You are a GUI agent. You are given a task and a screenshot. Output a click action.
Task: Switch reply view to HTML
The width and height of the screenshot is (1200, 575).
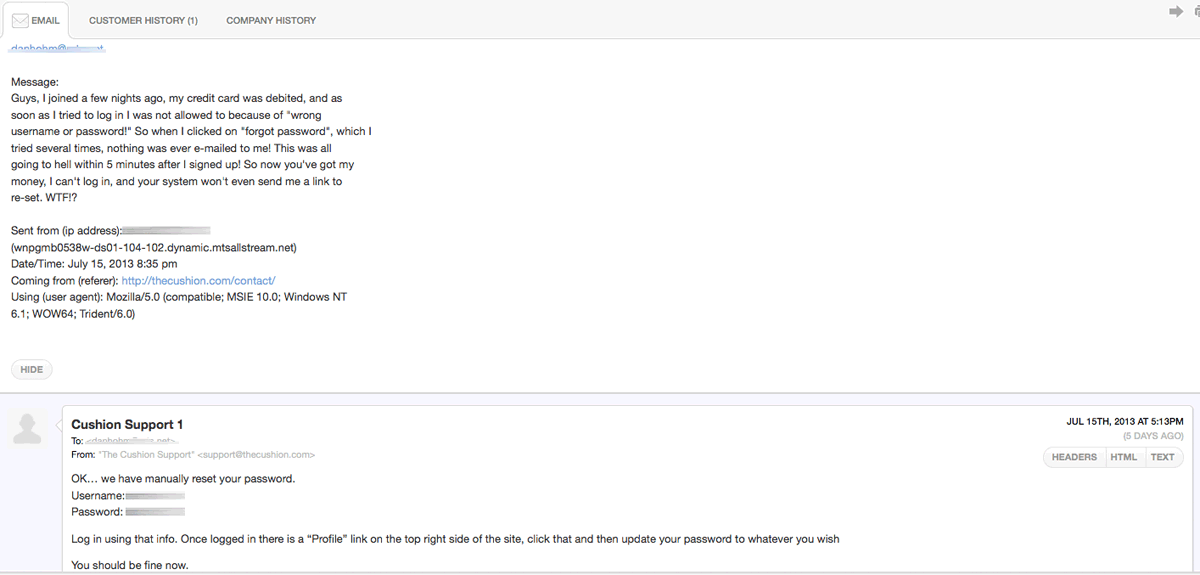pyautogui.click(x=1124, y=457)
